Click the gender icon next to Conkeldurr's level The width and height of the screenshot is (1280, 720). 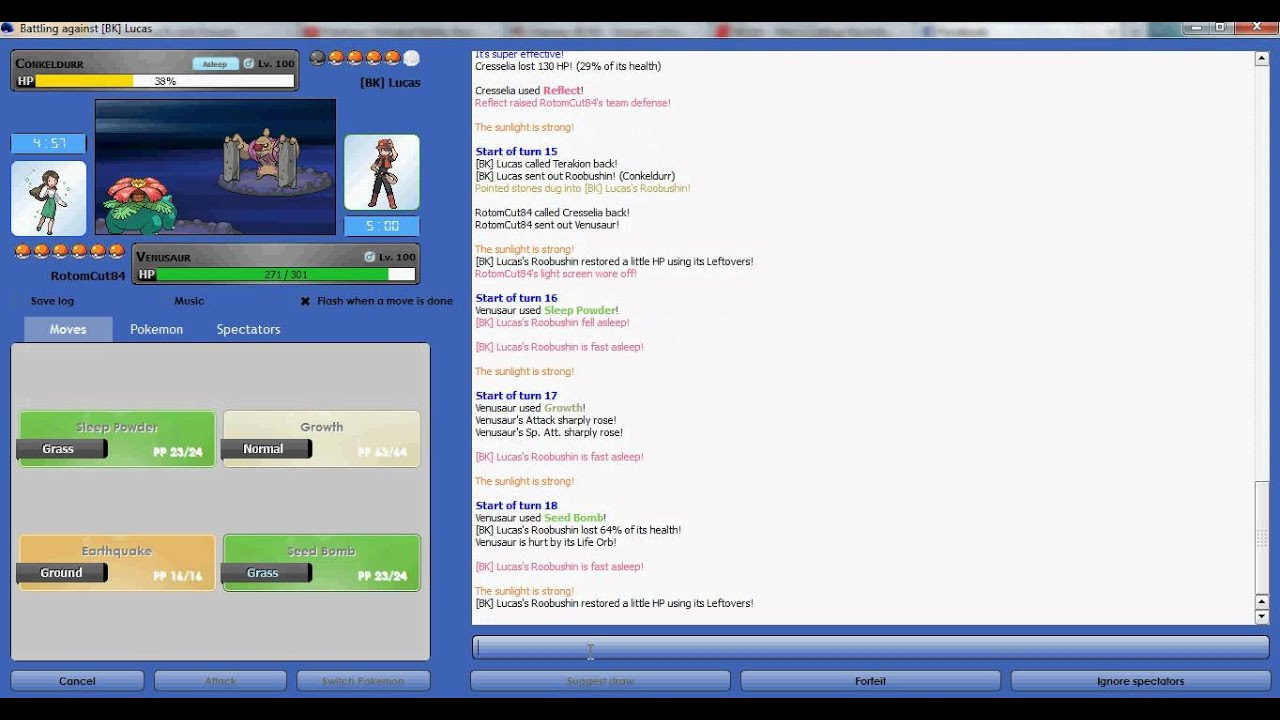click(x=249, y=64)
